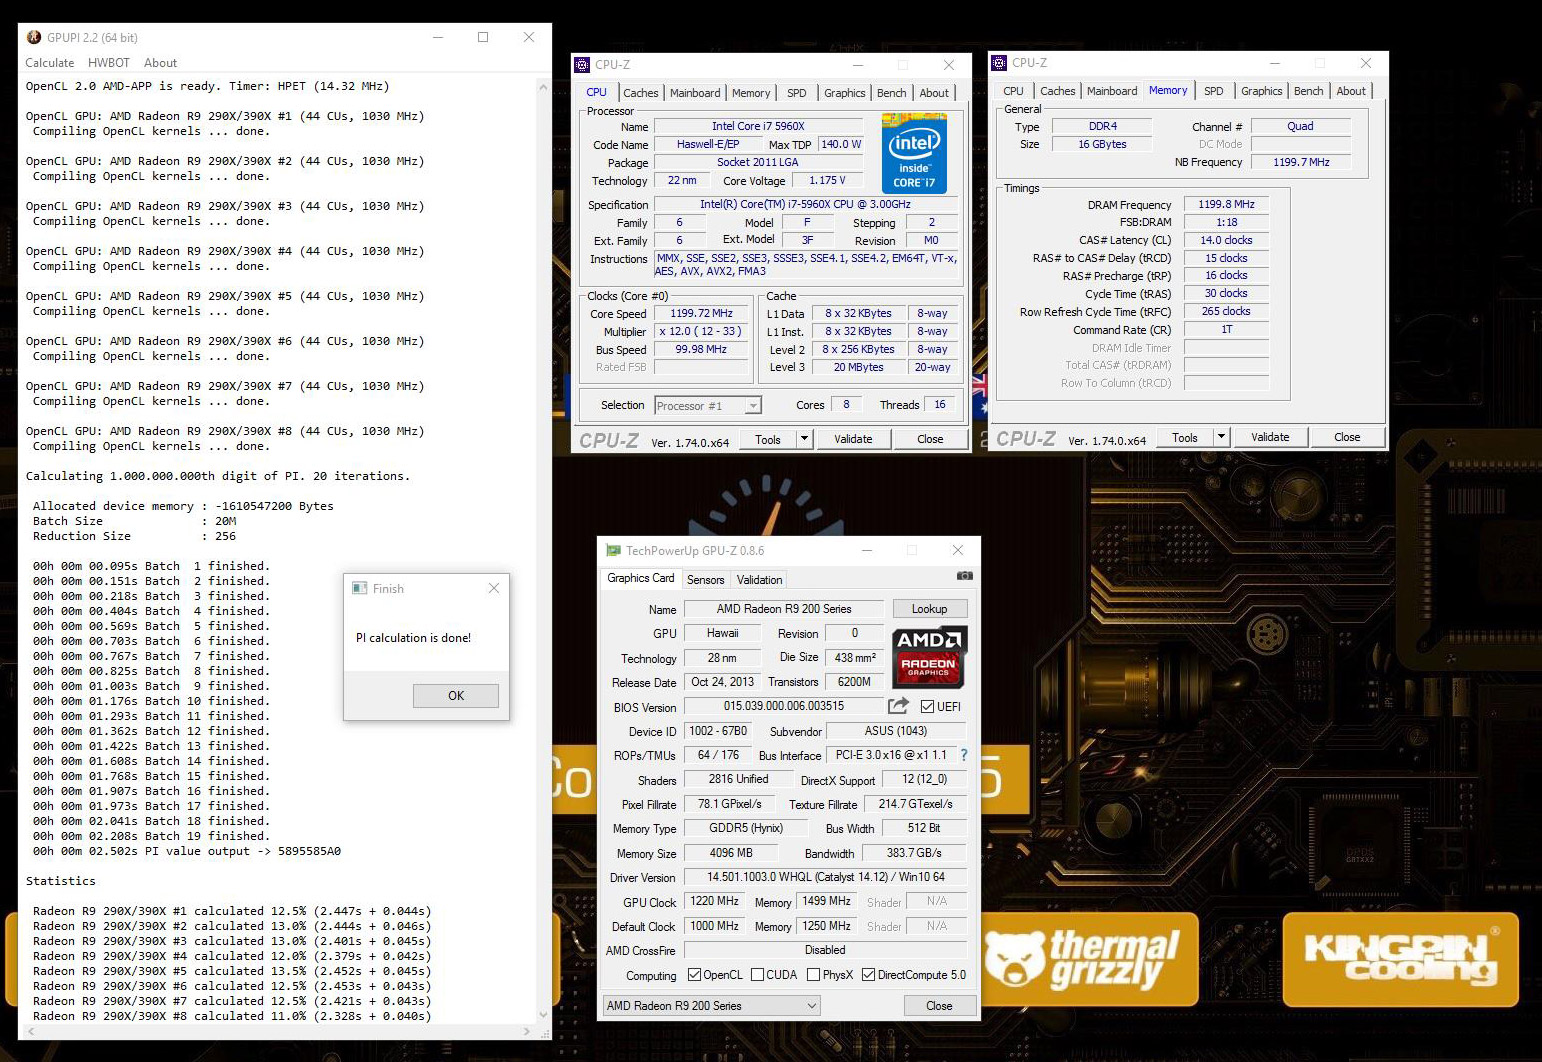
Task: Click the Lookup button in GPU-Z
Action: (x=929, y=609)
